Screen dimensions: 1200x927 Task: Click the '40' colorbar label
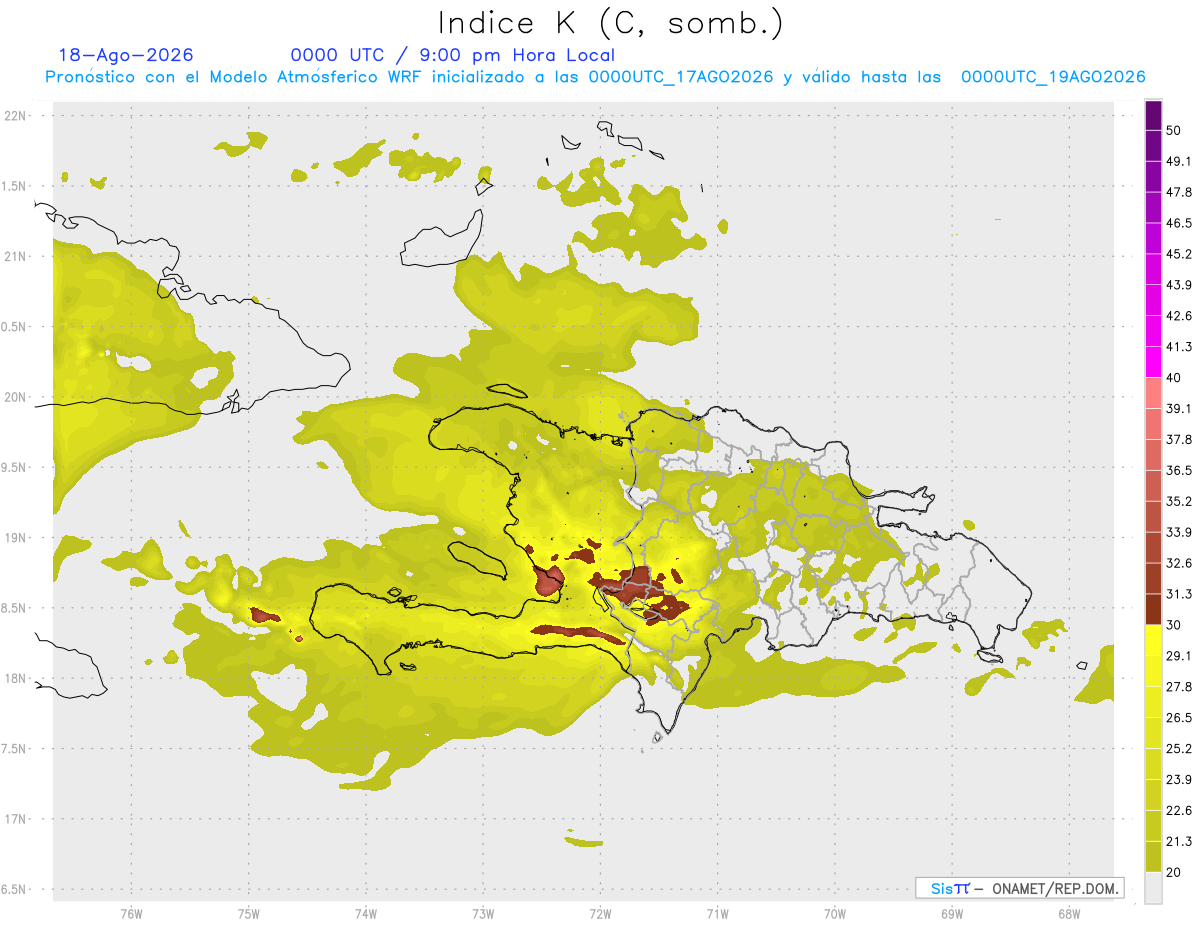point(1174,378)
